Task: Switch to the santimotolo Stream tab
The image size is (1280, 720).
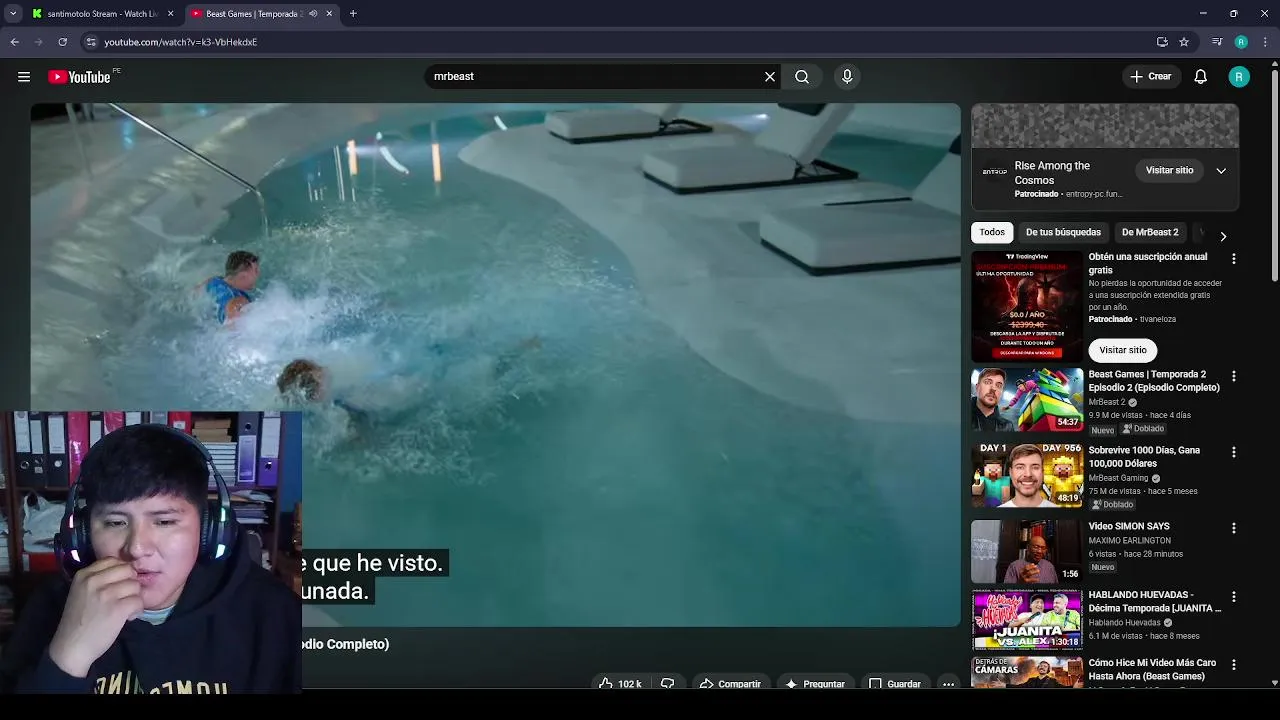Action: coord(101,14)
